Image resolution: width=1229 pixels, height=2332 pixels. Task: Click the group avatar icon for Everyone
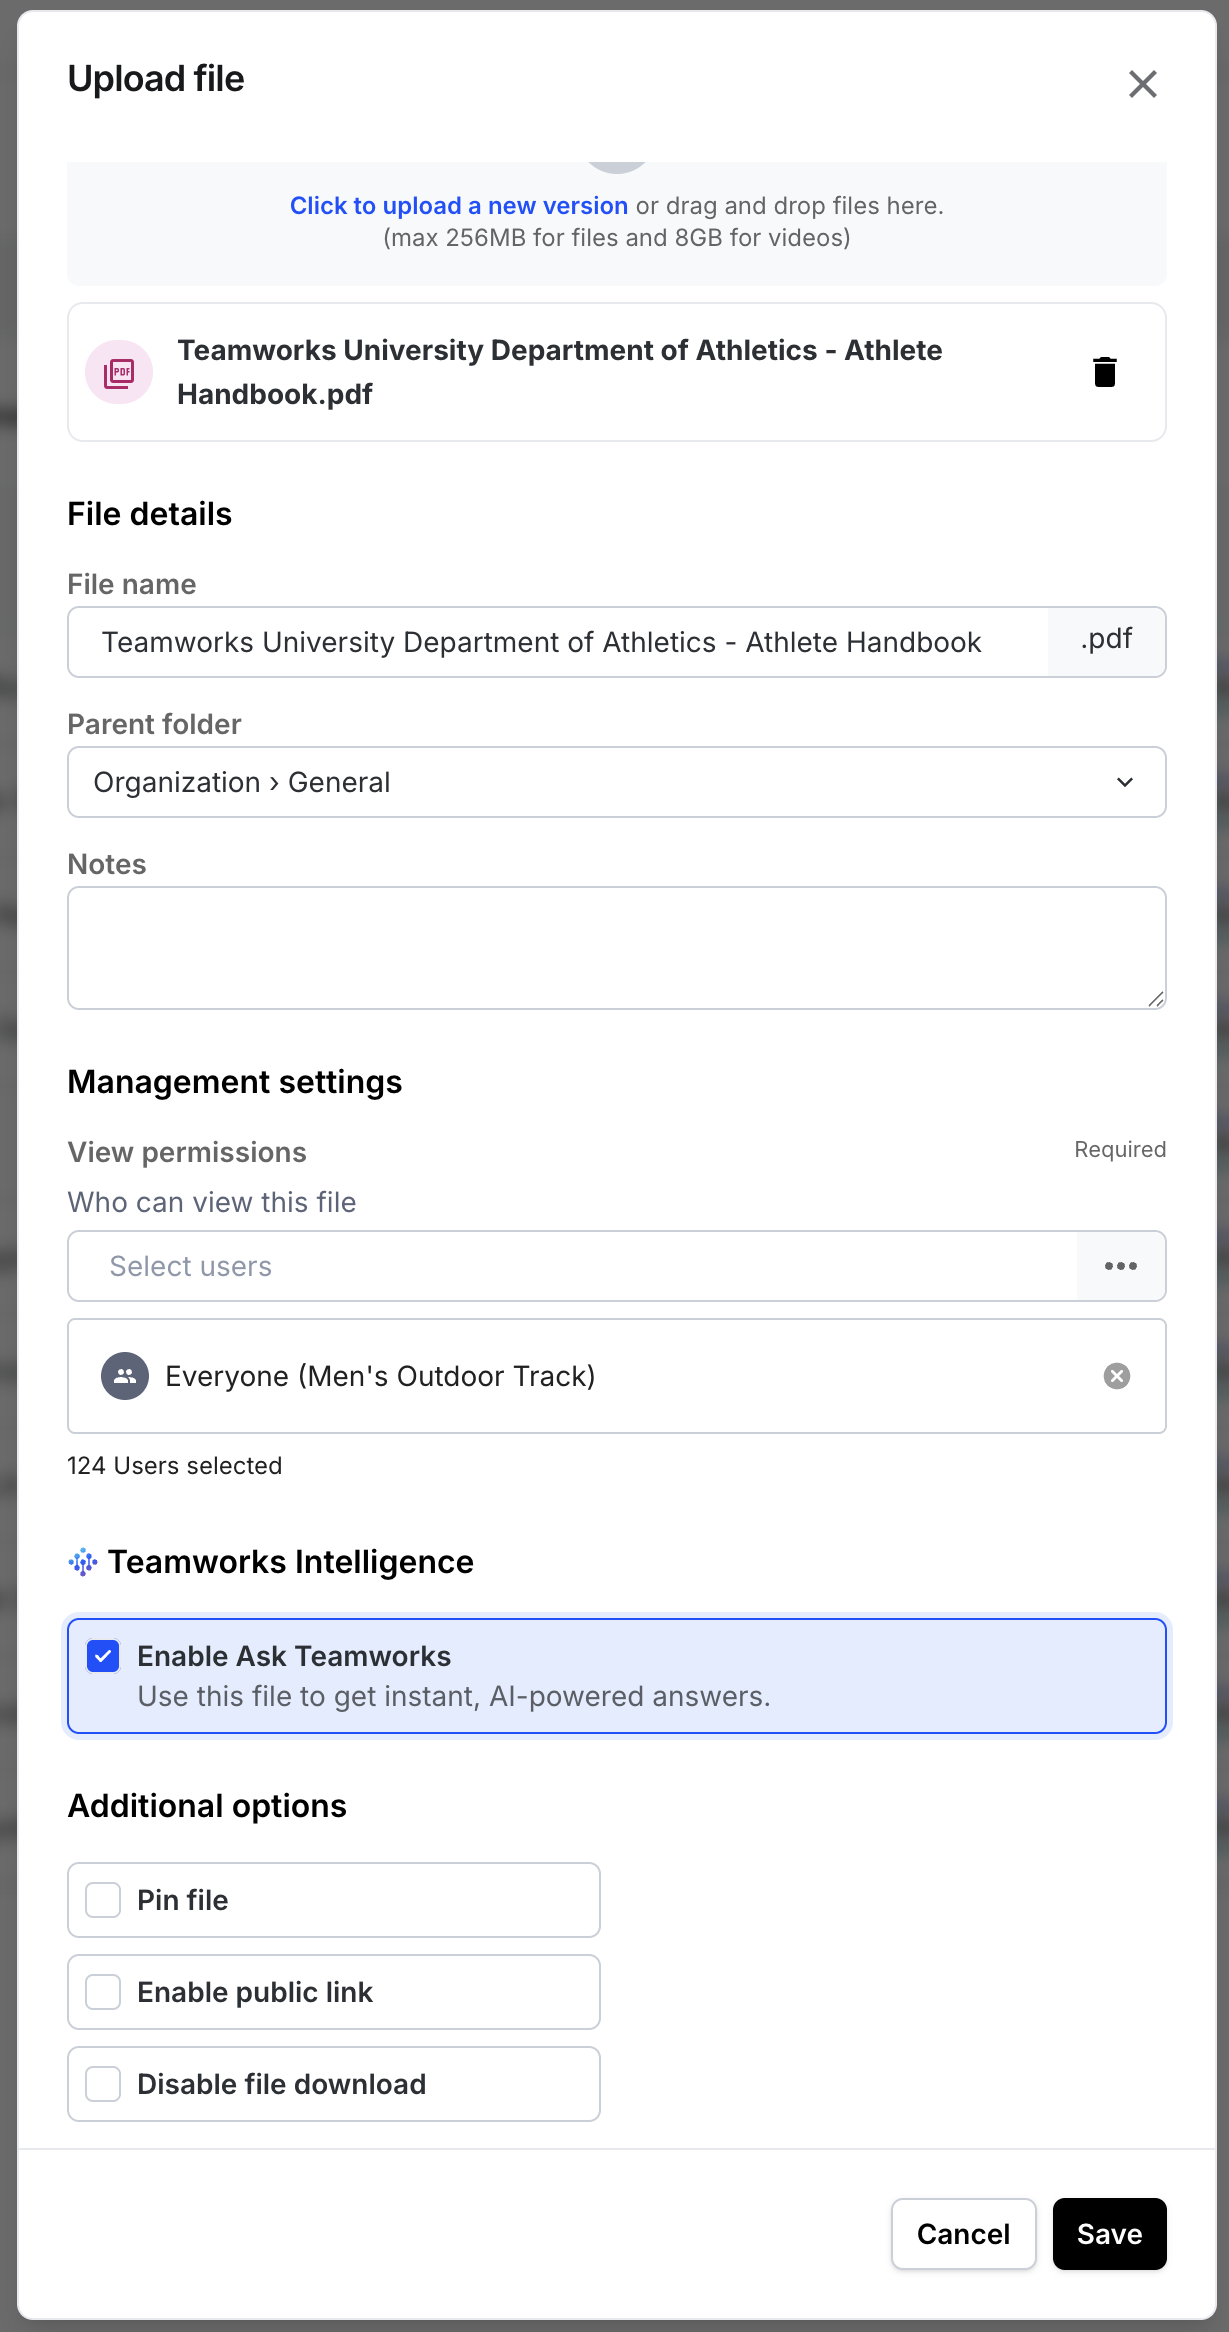click(125, 1376)
